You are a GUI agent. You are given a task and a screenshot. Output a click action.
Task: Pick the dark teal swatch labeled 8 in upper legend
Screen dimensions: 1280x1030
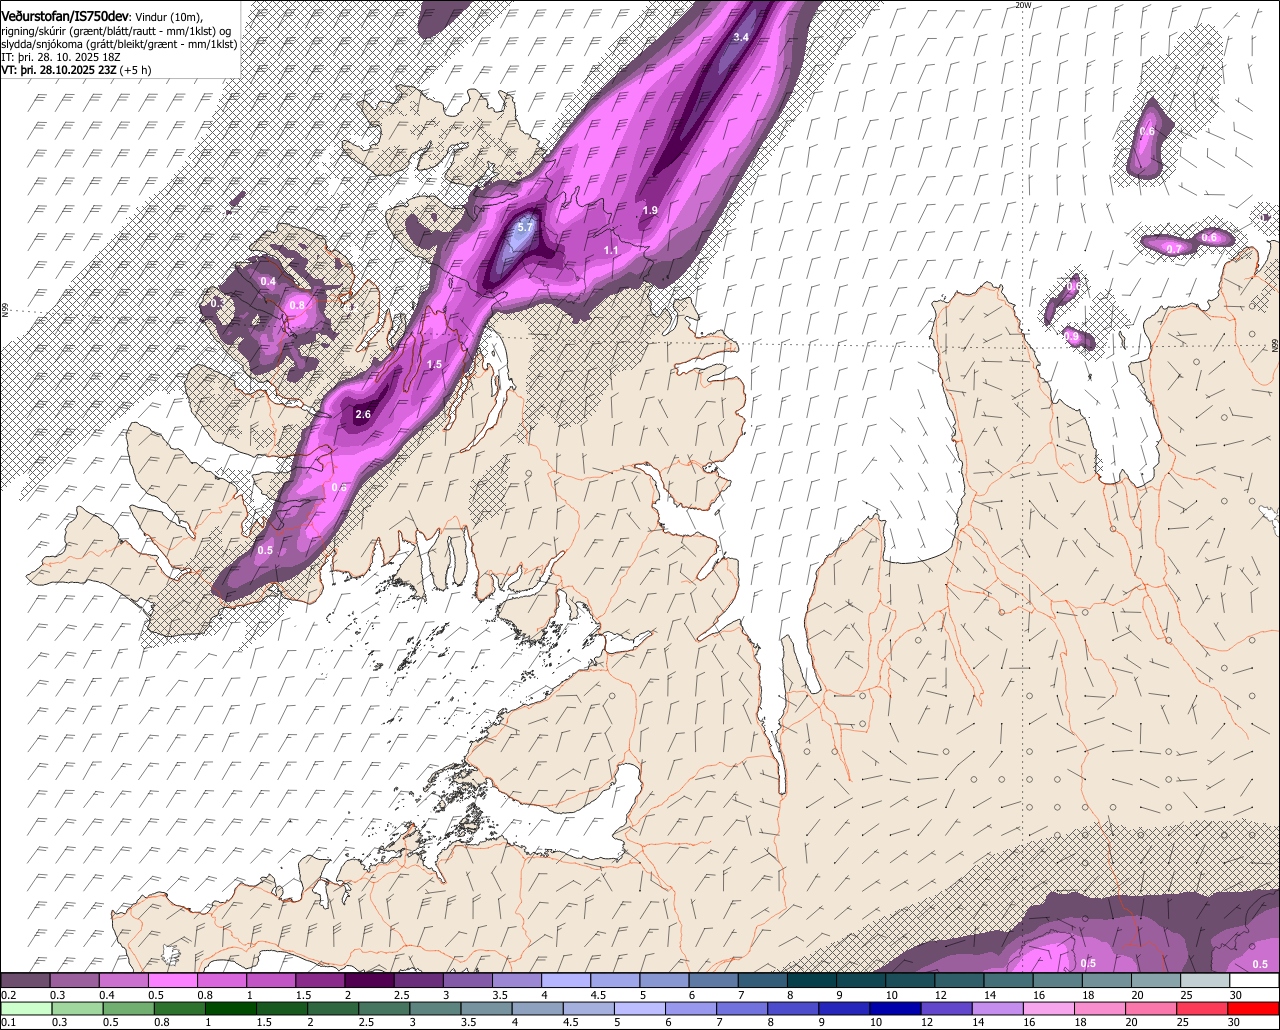click(x=812, y=981)
